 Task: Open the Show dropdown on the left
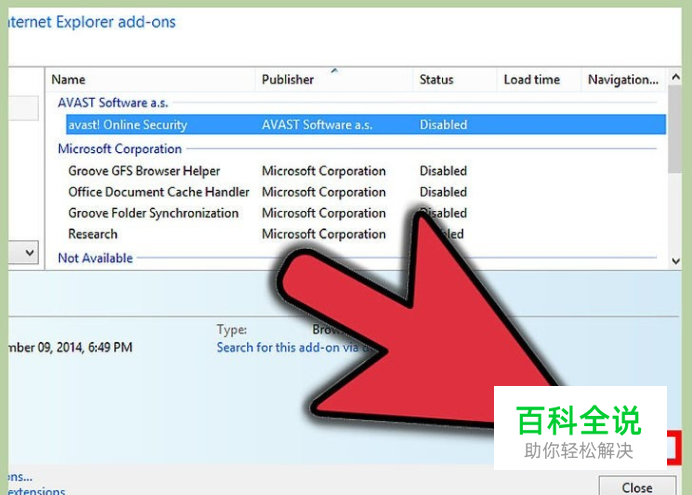[x=30, y=253]
